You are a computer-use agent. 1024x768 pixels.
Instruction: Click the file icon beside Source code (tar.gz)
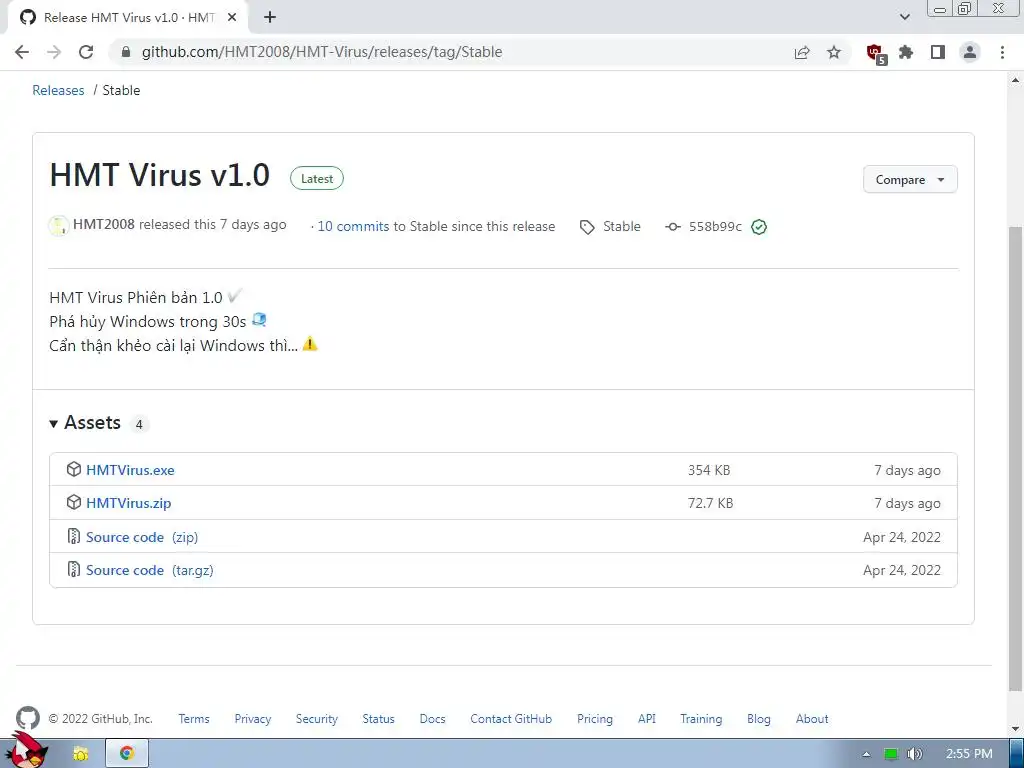tap(74, 569)
